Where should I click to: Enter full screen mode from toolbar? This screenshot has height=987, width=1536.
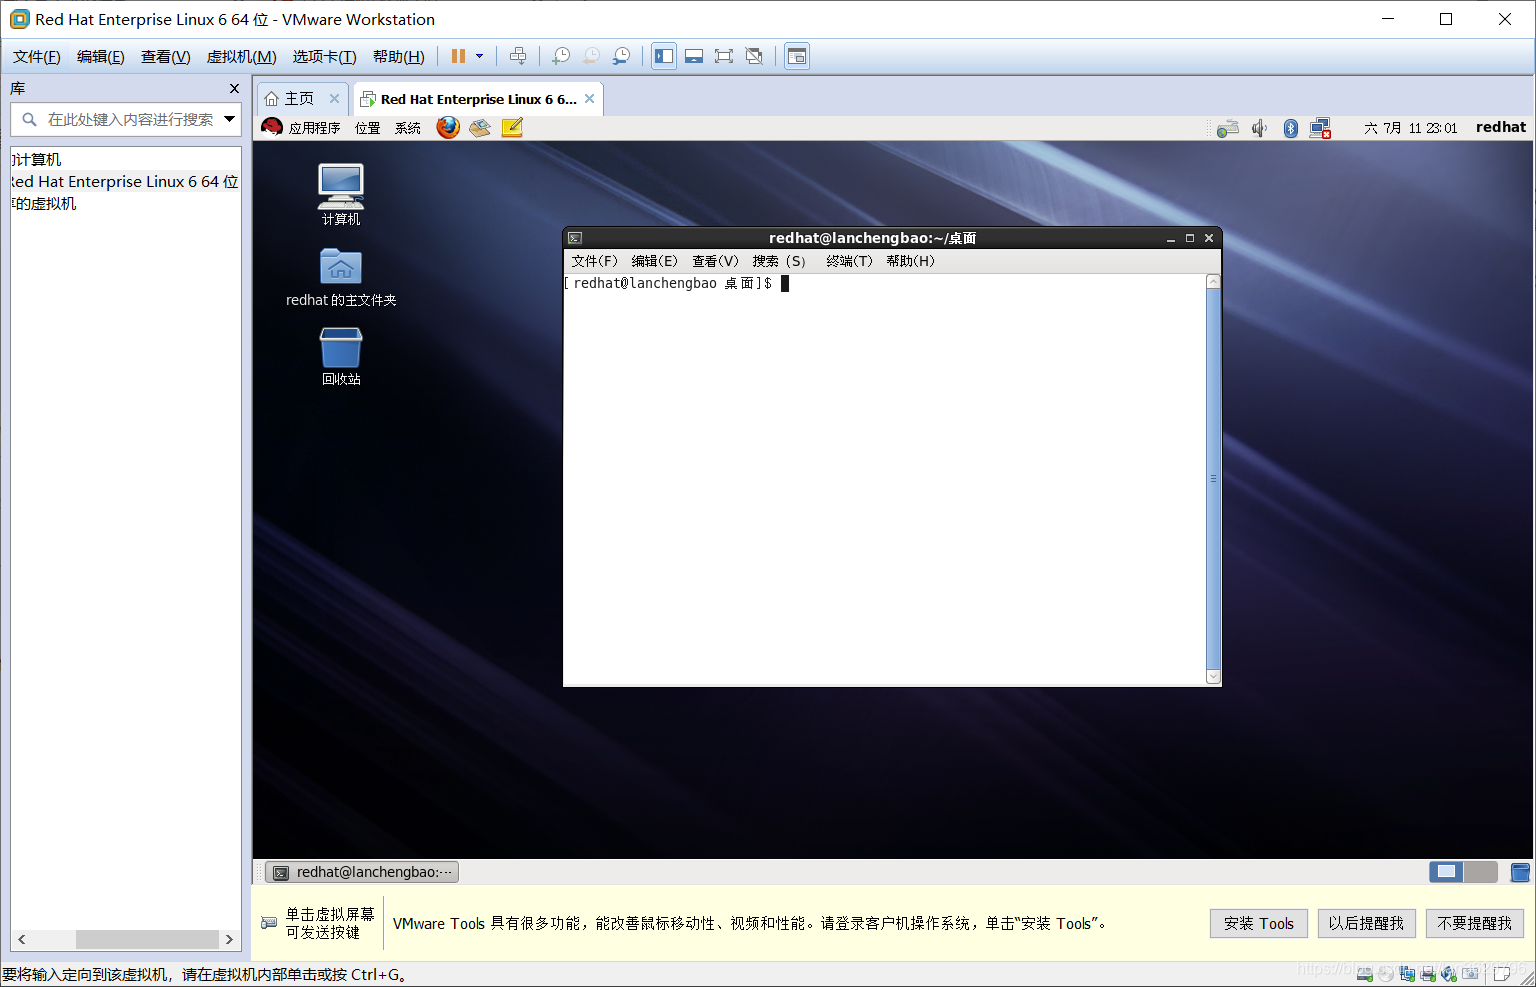pyautogui.click(x=724, y=56)
